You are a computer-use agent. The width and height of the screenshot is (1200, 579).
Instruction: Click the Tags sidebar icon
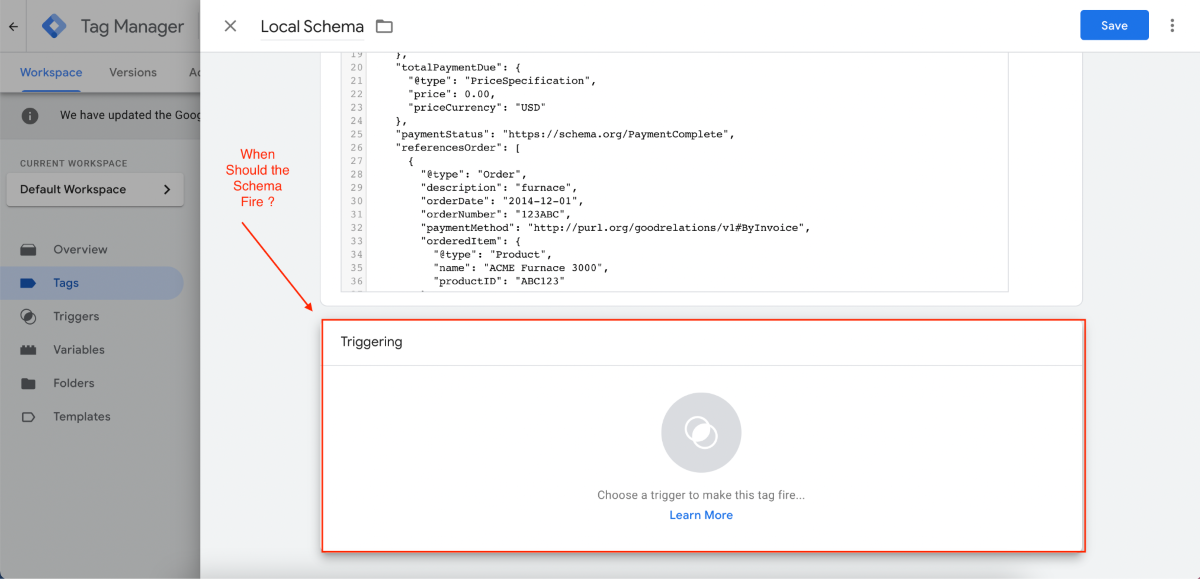pyautogui.click(x=29, y=283)
